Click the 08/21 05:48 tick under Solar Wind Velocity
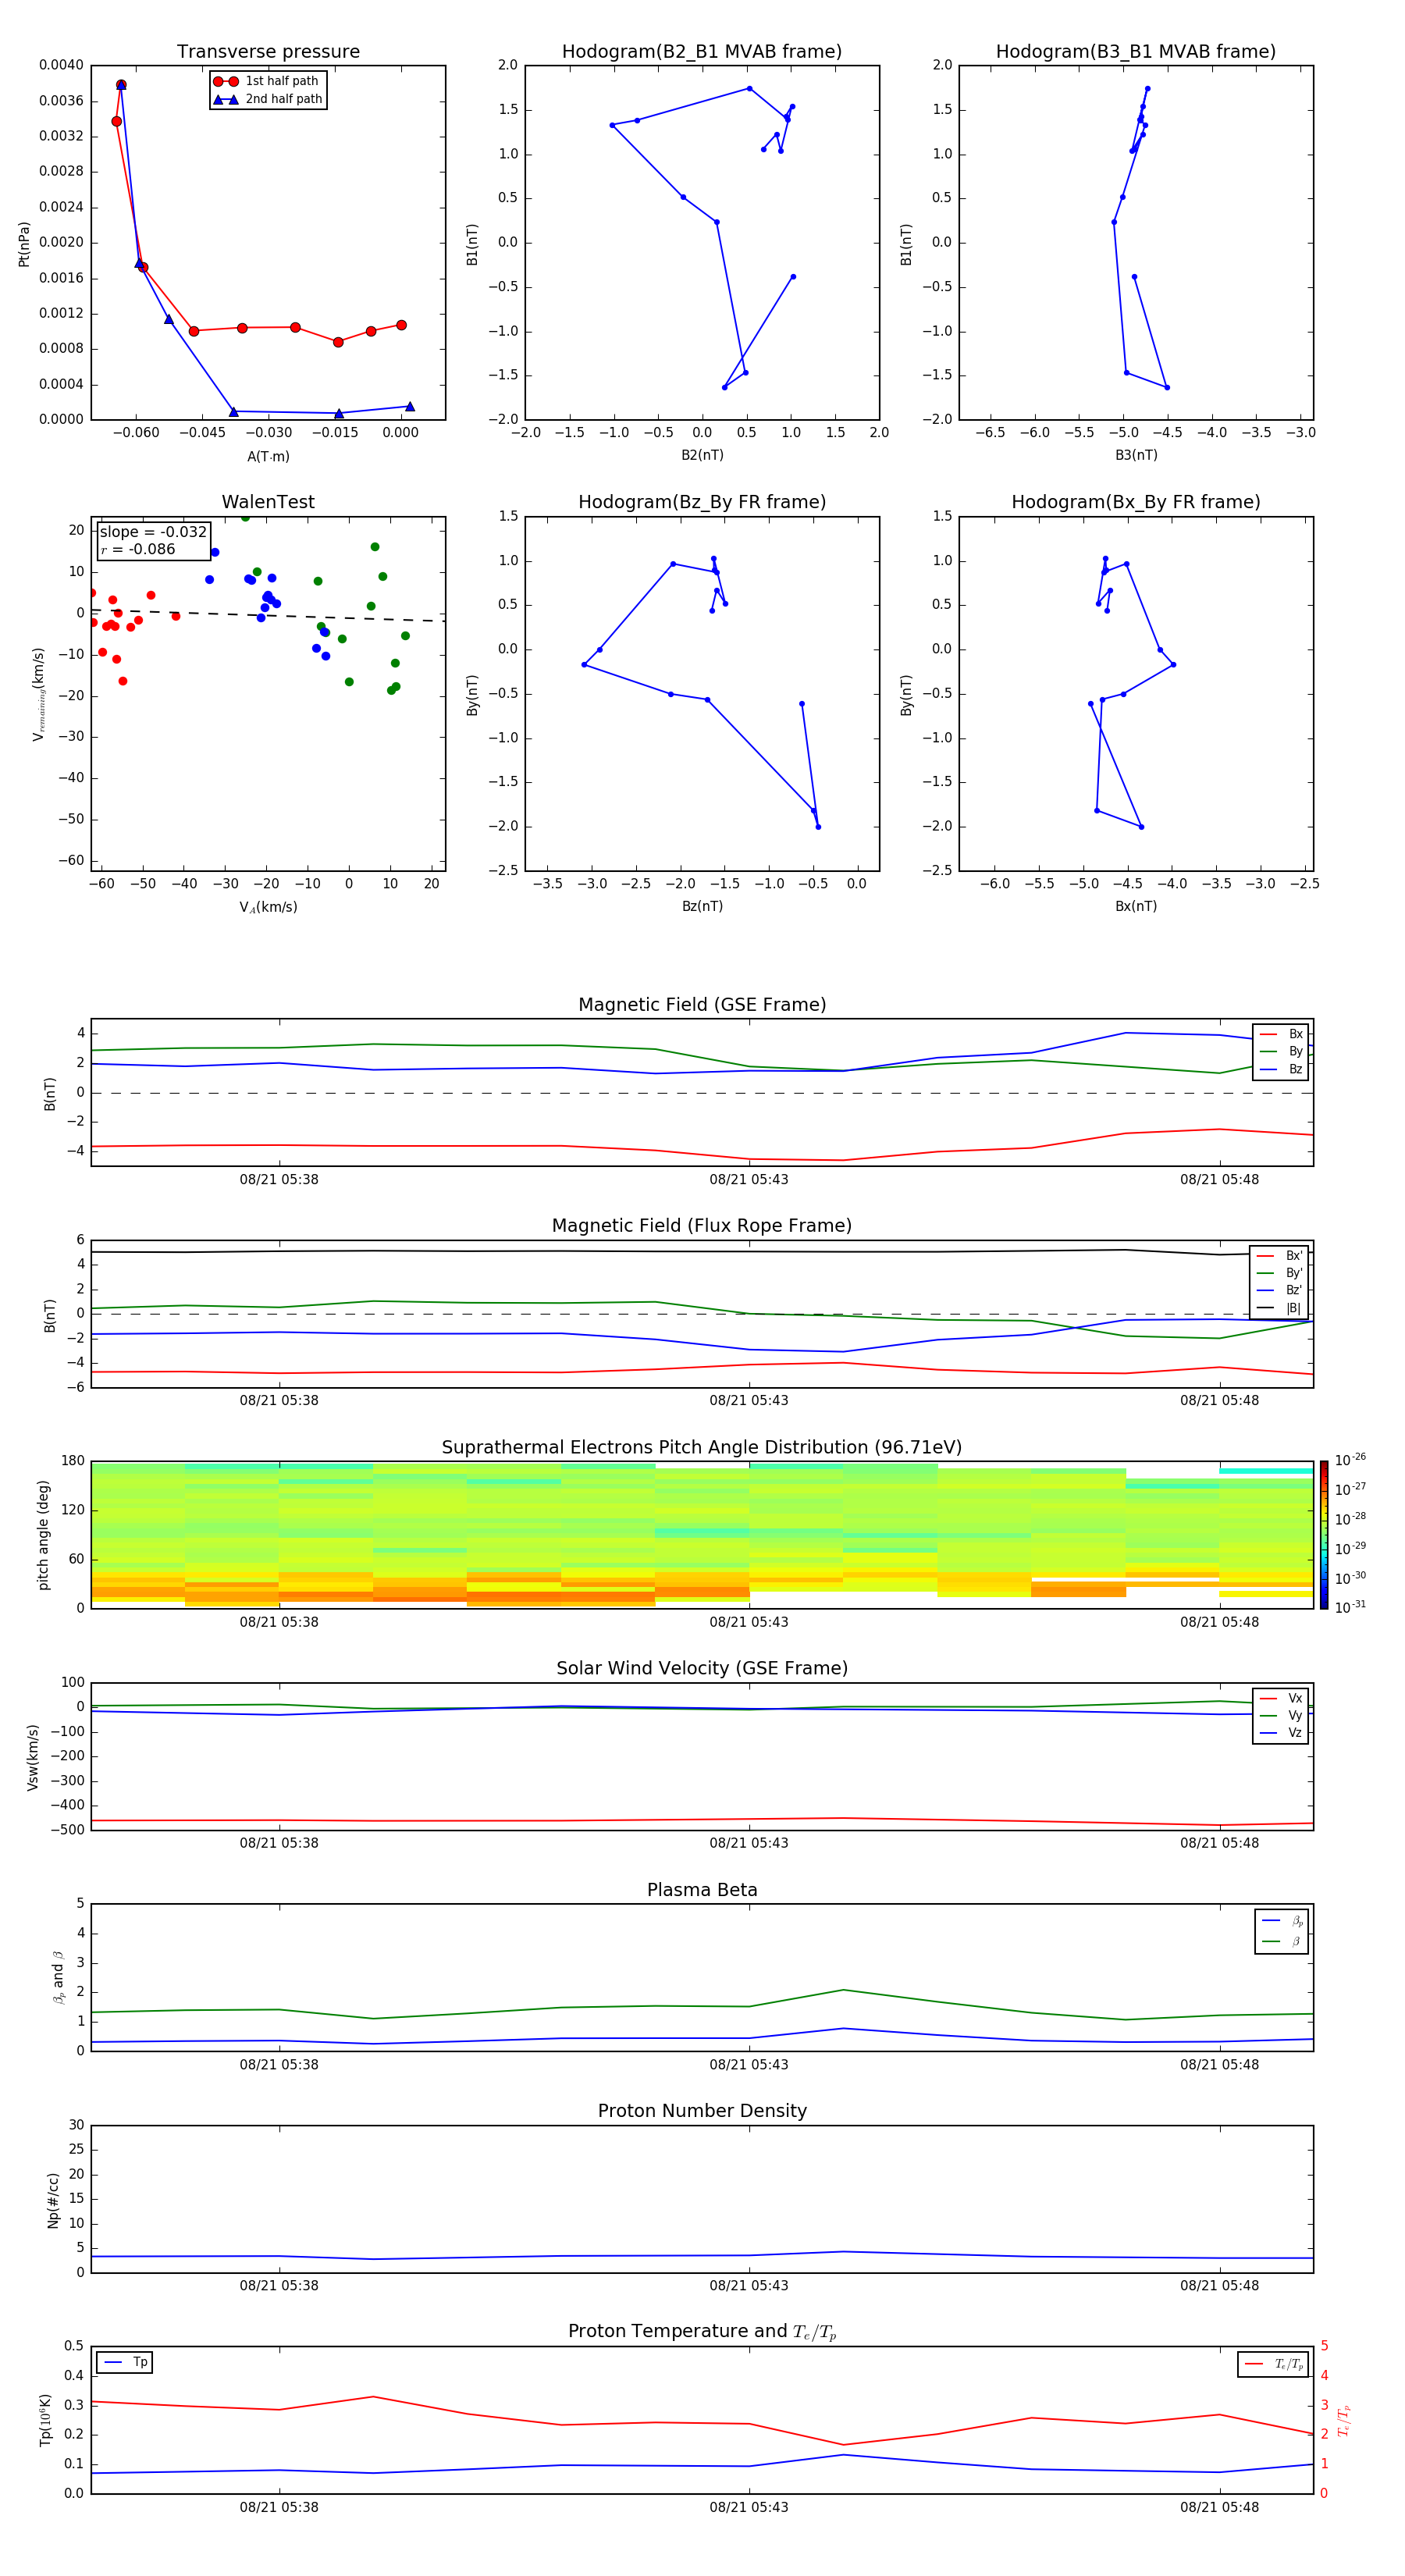 [x=1219, y=1843]
